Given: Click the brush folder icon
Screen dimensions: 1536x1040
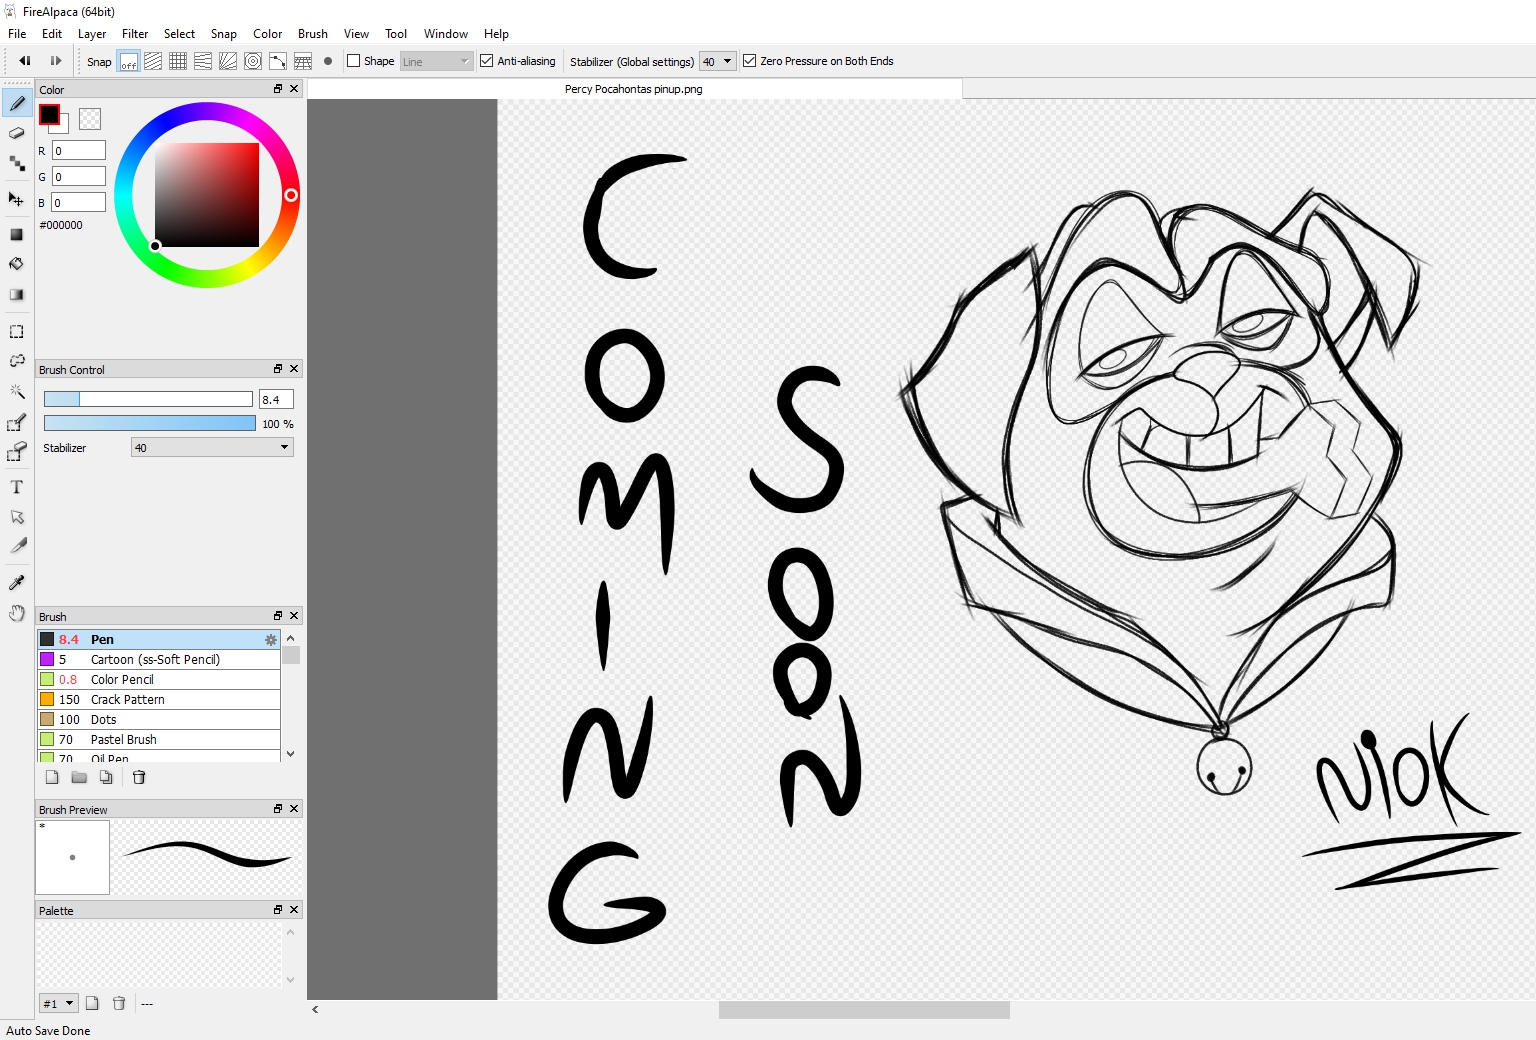Looking at the screenshot, I should point(79,777).
